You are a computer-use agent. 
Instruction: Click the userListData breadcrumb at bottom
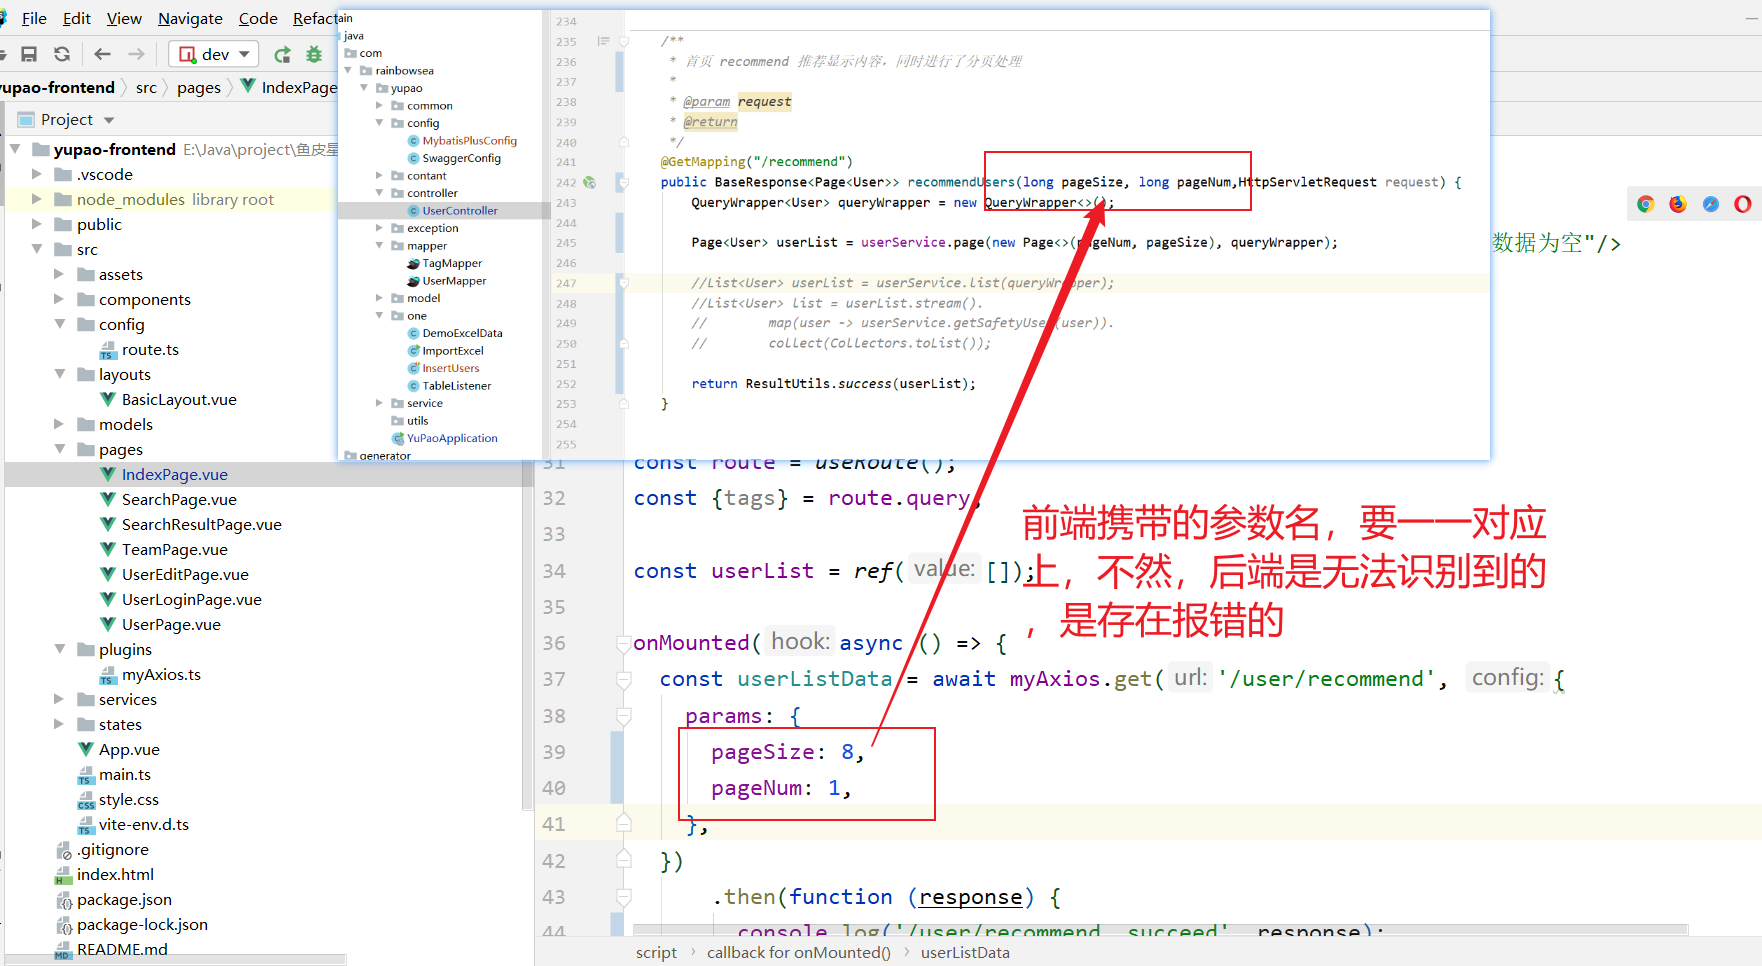965,952
